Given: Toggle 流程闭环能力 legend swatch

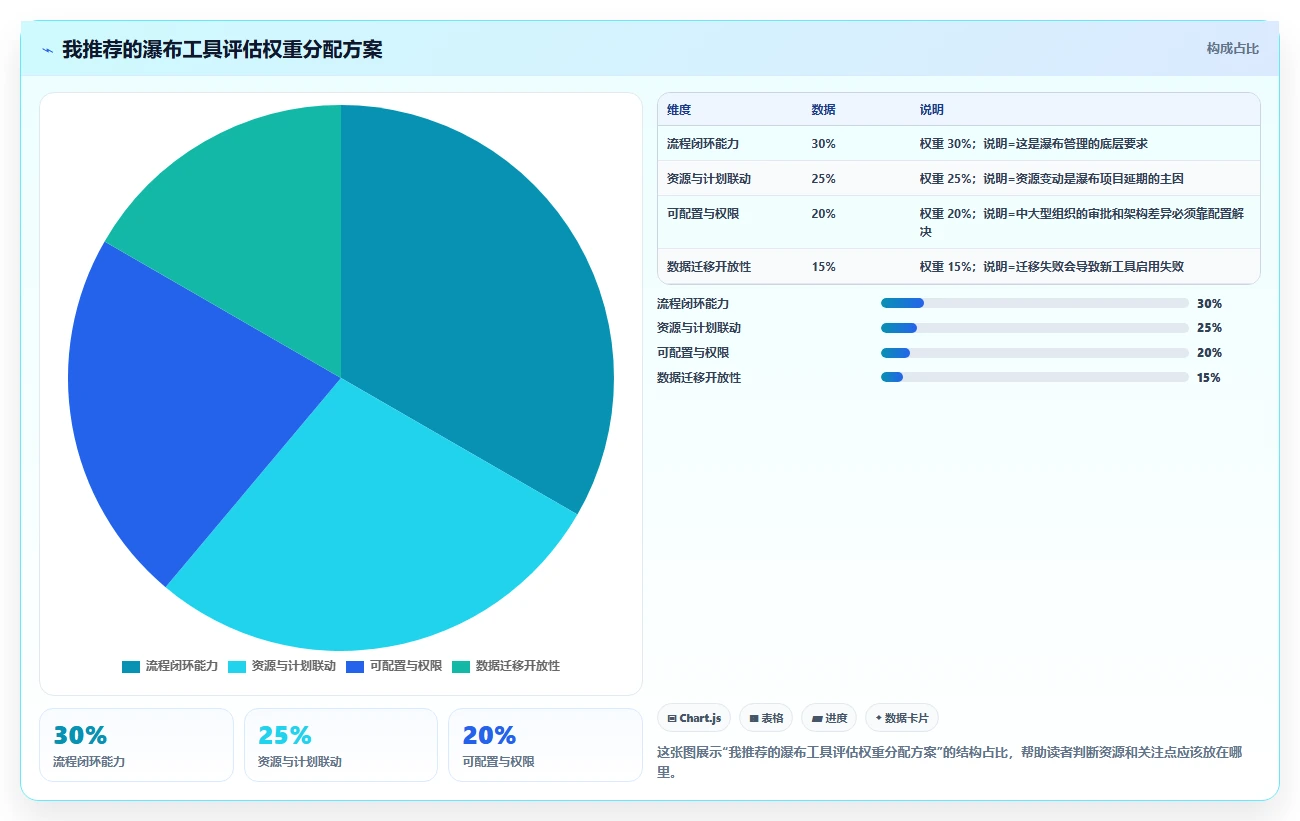Looking at the screenshot, I should click(131, 666).
